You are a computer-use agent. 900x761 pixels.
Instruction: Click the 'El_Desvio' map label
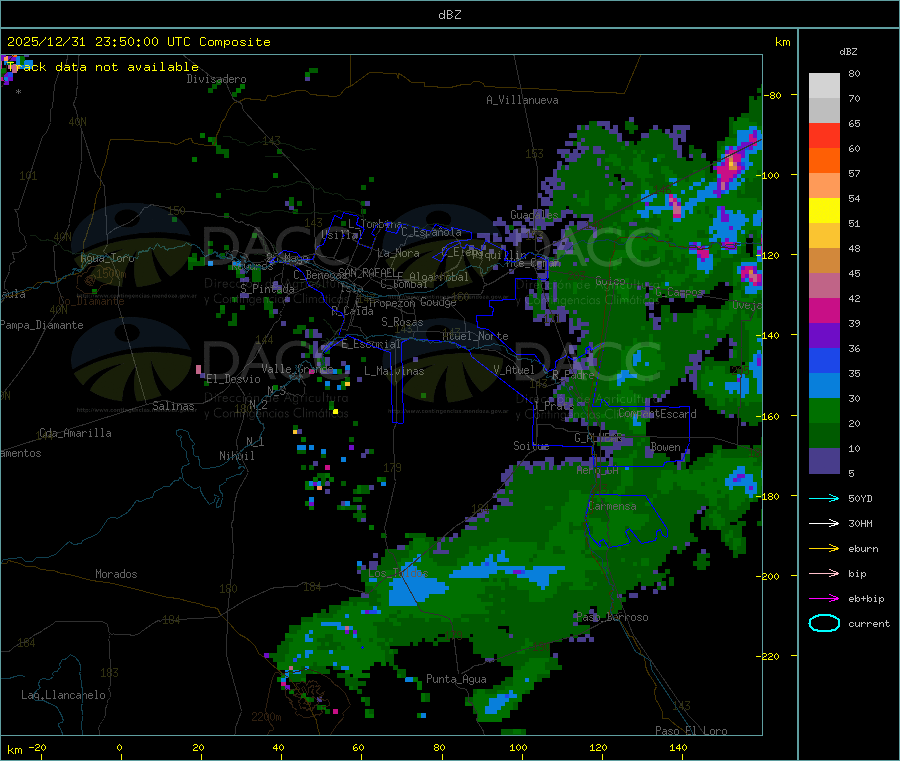[234, 379]
